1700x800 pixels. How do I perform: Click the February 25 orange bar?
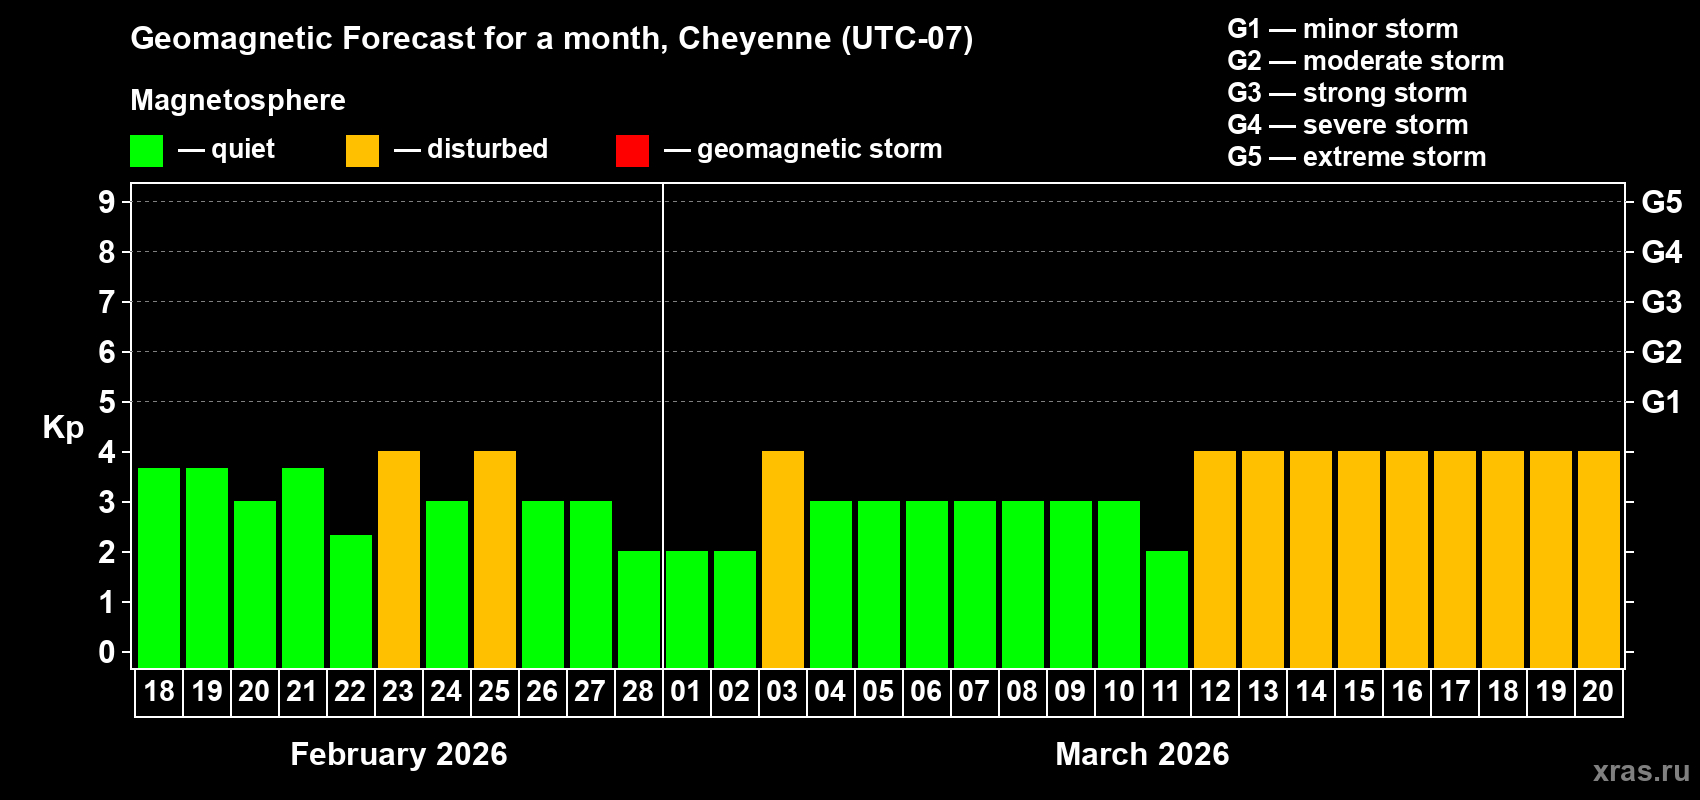(x=495, y=559)
